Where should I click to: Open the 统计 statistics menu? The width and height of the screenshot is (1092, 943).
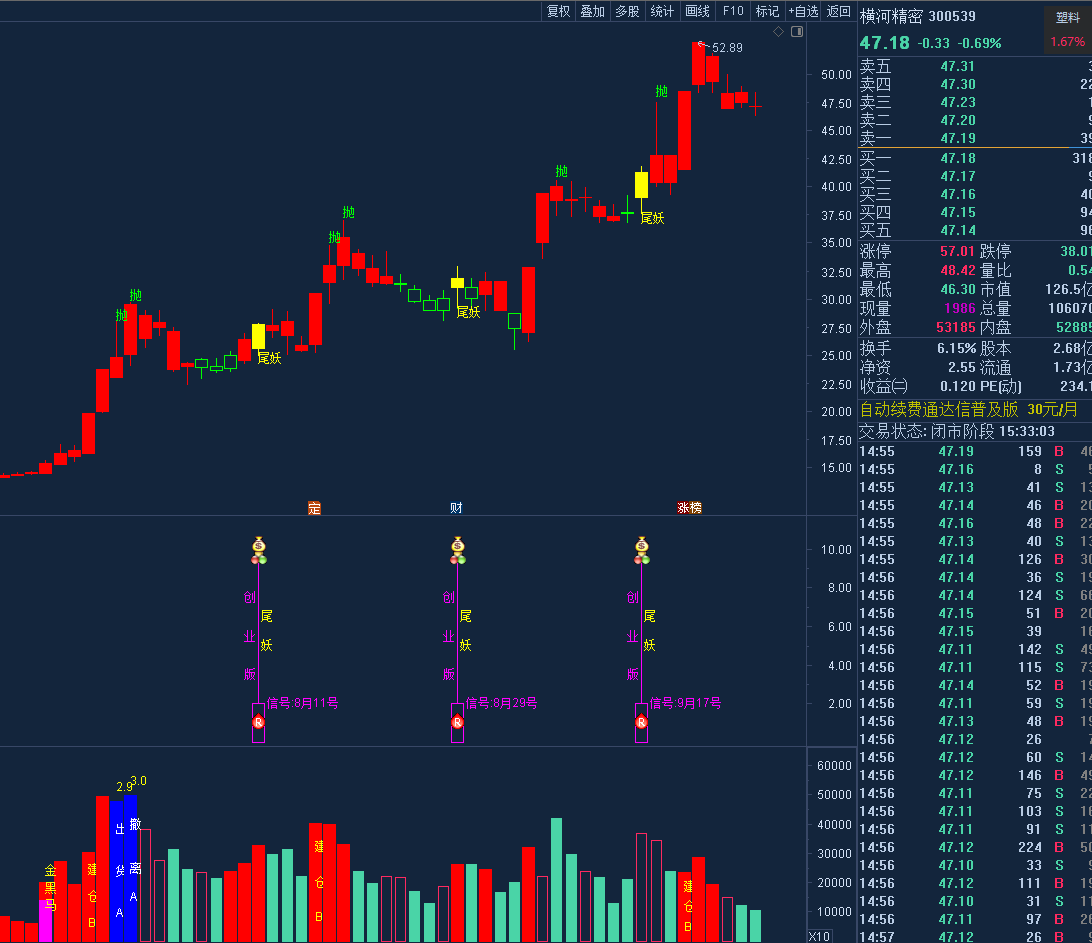(x=662, y=11)
